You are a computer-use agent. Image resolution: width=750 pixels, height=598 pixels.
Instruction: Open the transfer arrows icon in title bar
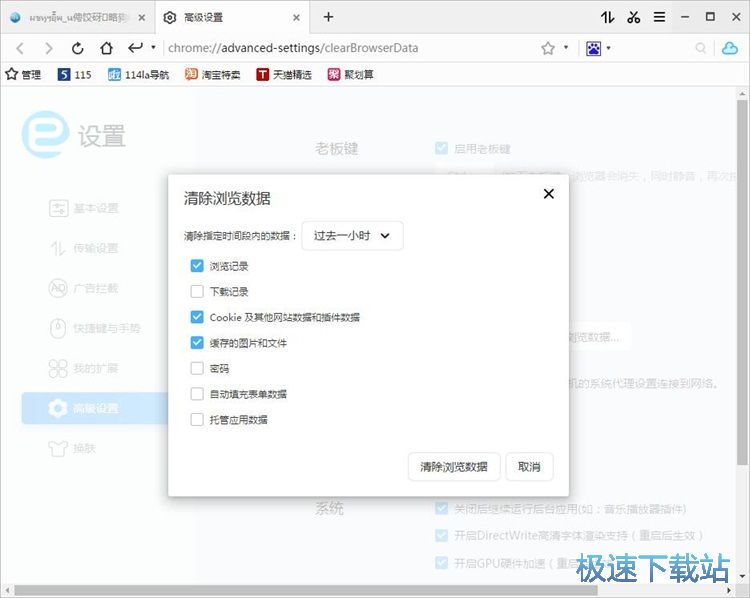tap(607, 17)
